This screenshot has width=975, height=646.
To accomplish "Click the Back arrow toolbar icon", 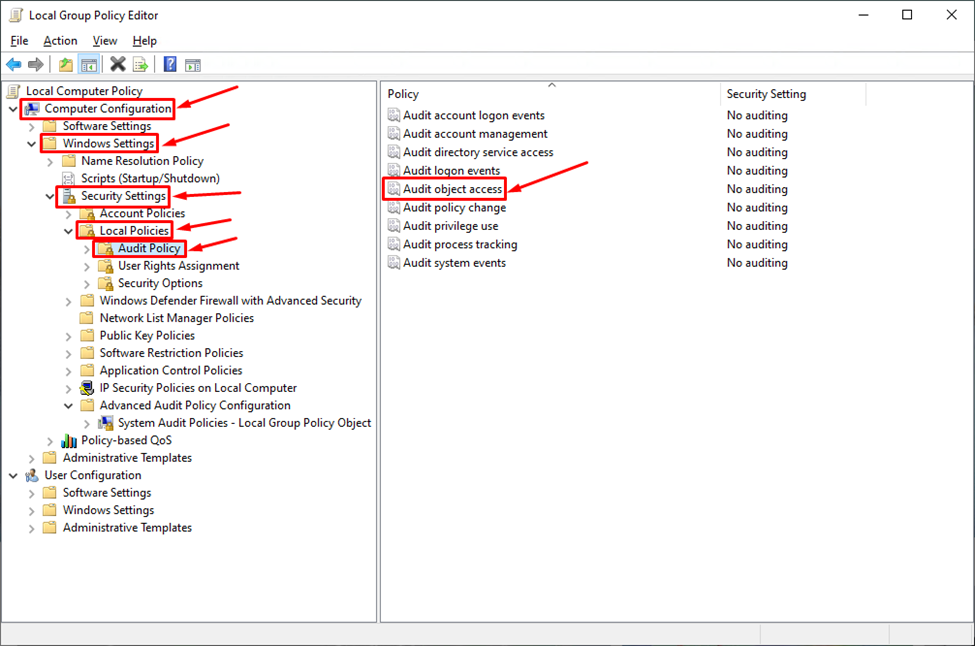I will [14, 65].
